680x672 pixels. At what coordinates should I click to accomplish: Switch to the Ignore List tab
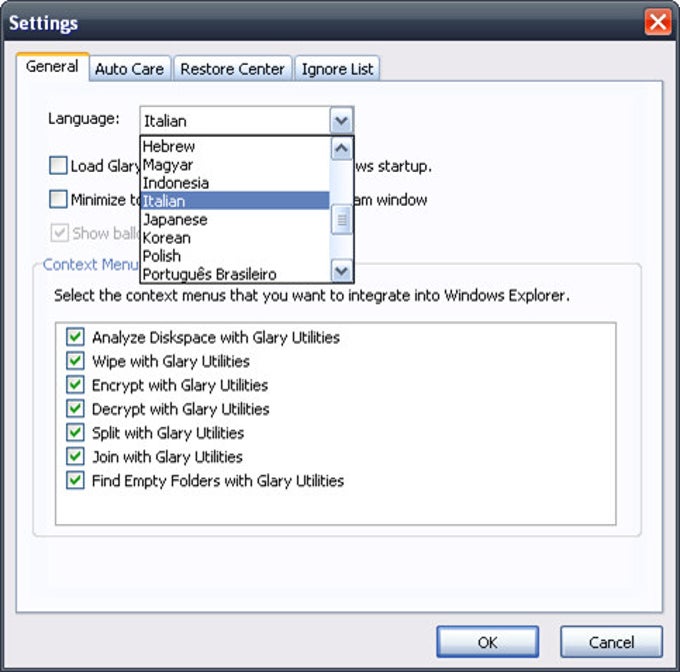point(337,69)
